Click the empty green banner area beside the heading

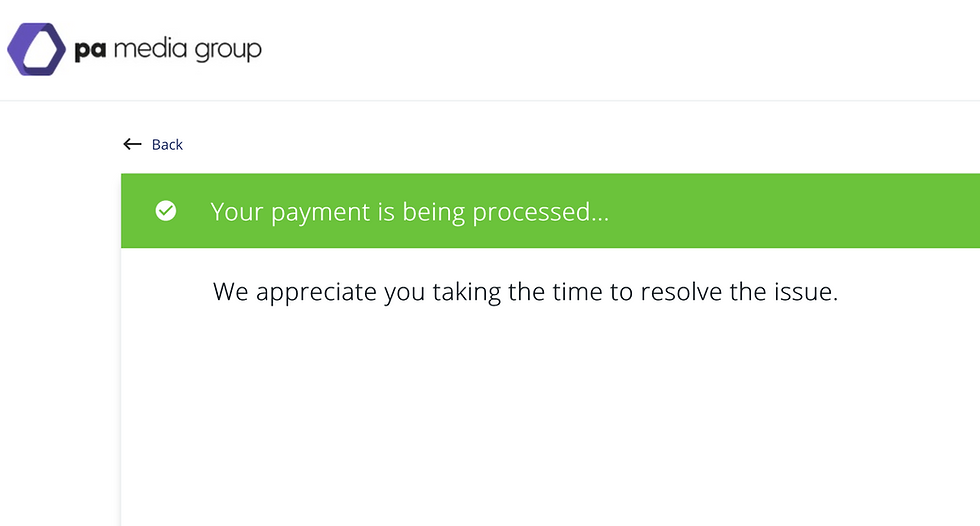[x=794, y=211]
